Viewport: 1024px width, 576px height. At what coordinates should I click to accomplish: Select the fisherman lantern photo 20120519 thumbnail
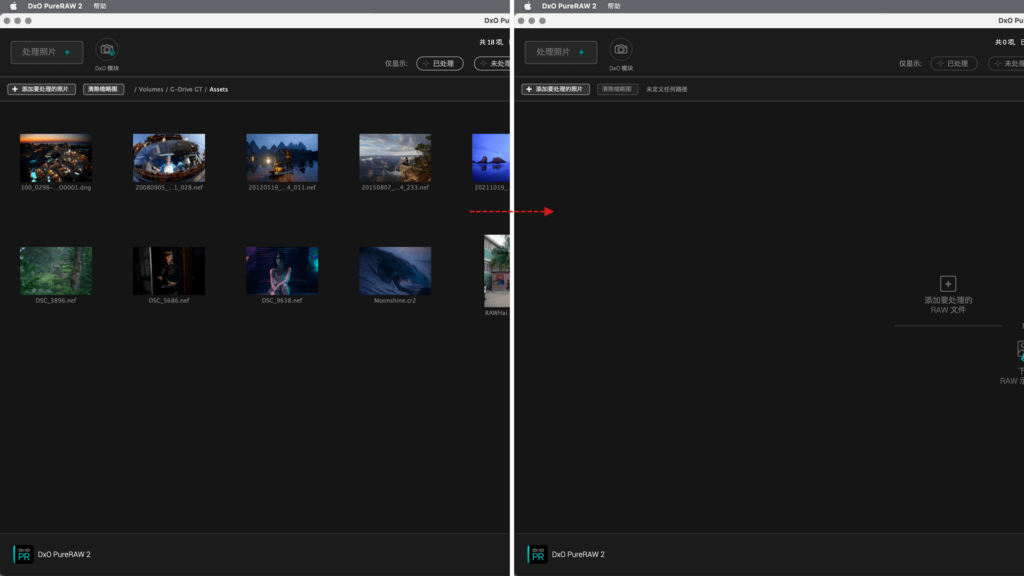(x=281, y=158)
